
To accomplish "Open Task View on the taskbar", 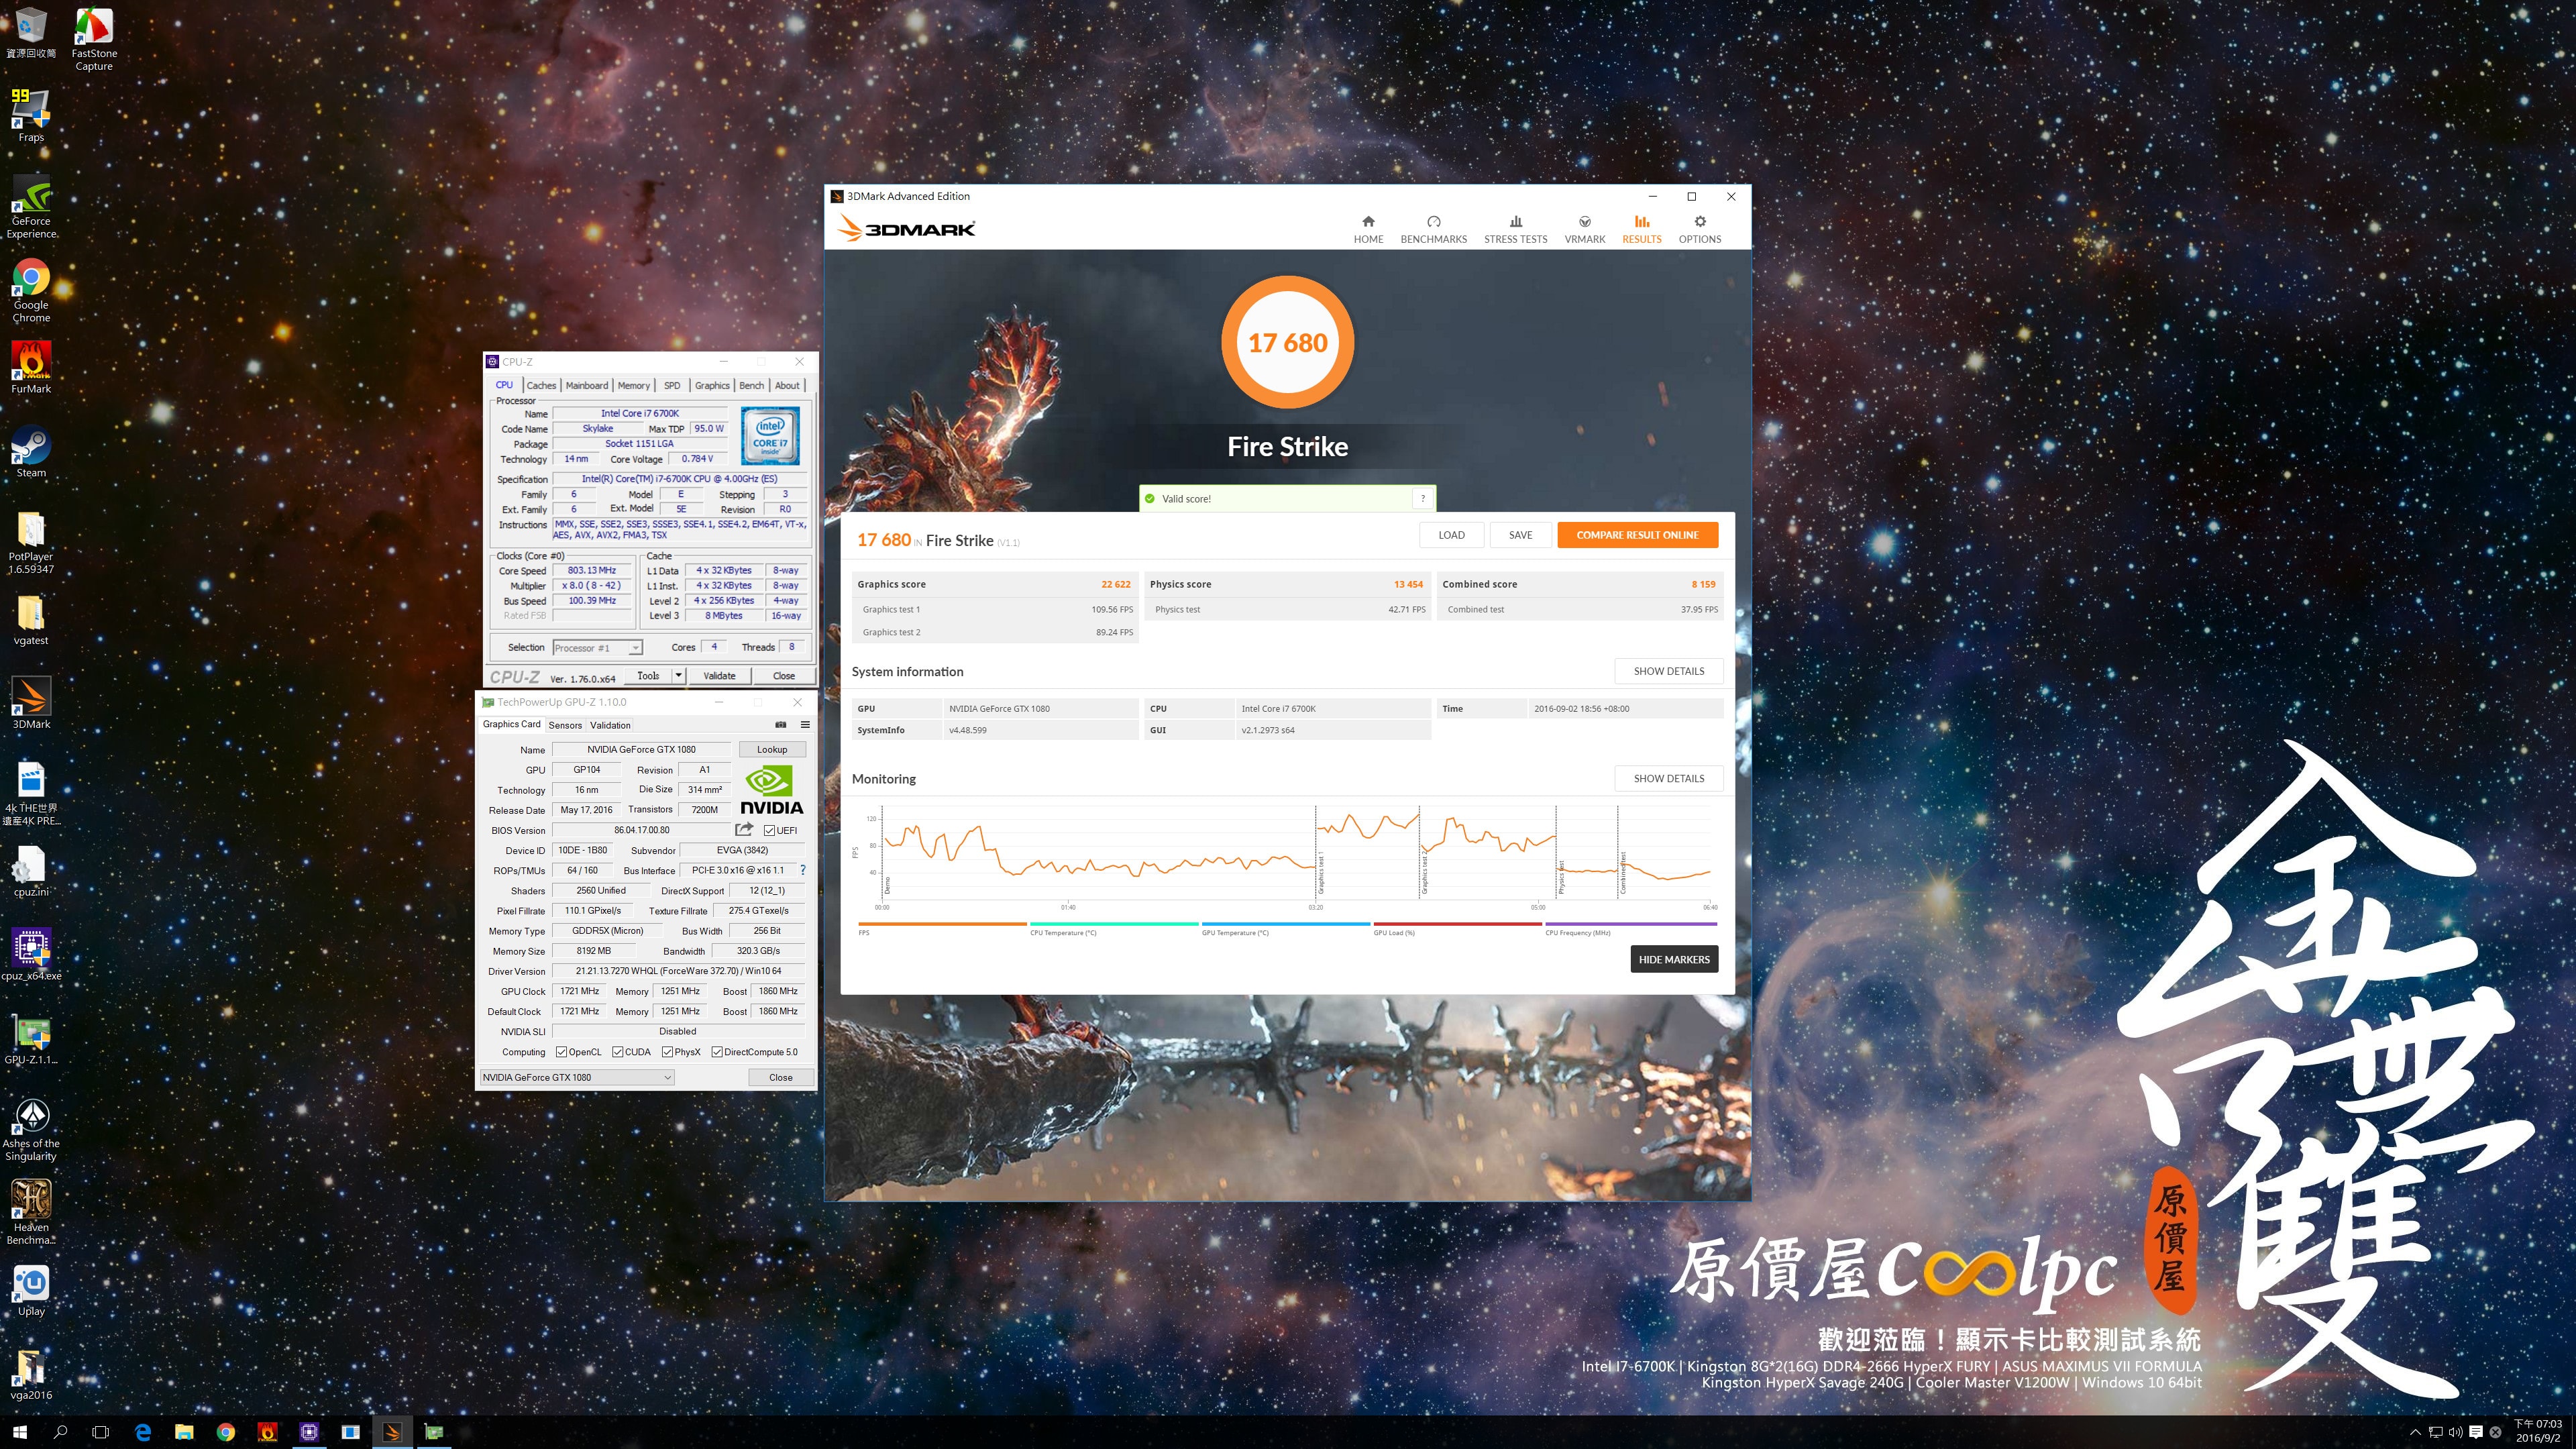I will (x=100, y=1432).
